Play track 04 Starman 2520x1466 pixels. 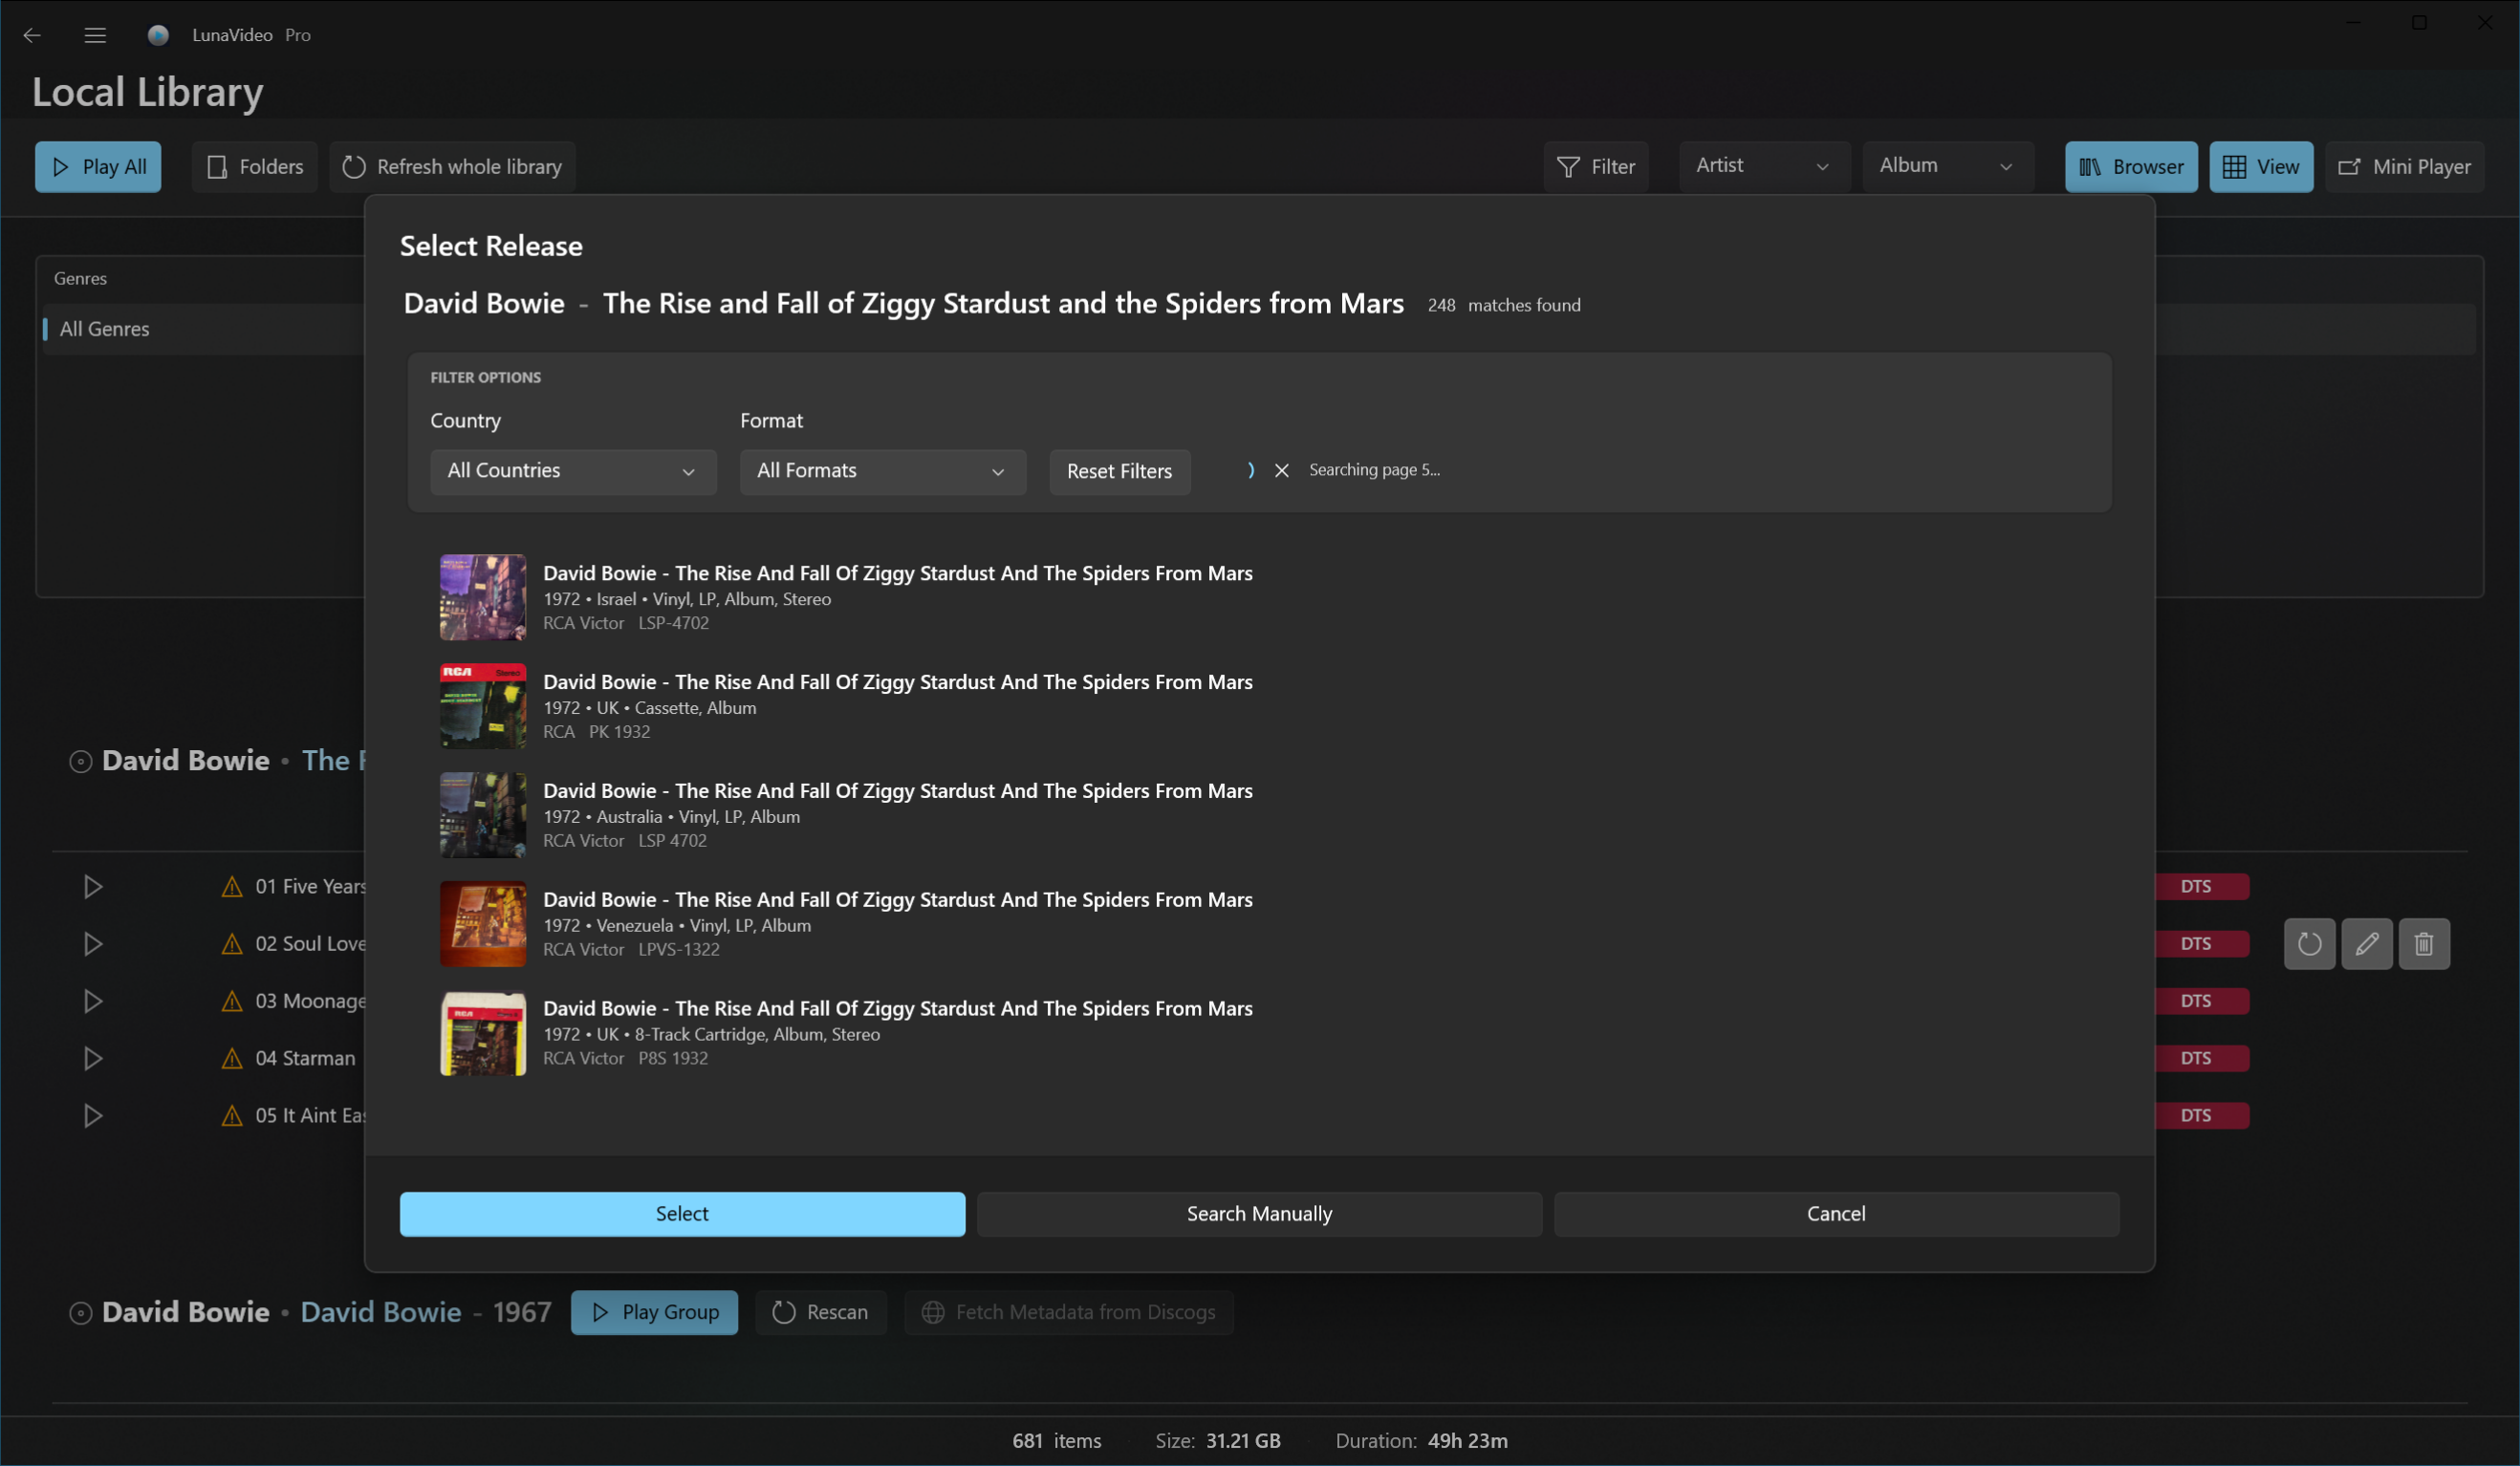[92, 1058]
